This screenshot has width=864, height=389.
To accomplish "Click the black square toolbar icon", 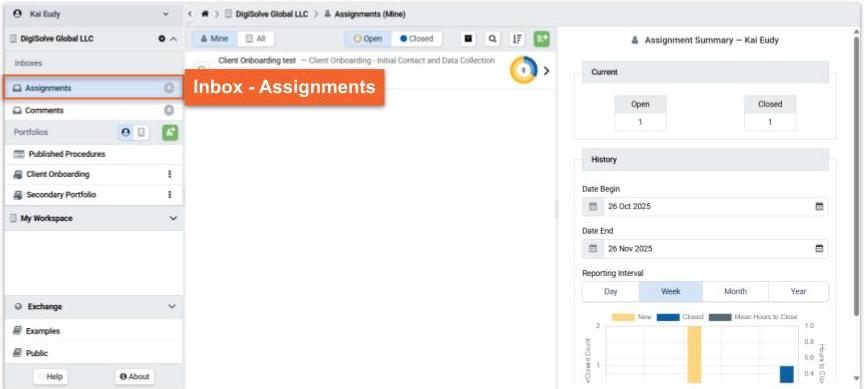I will pyautogui.click(x=468, y=39).
